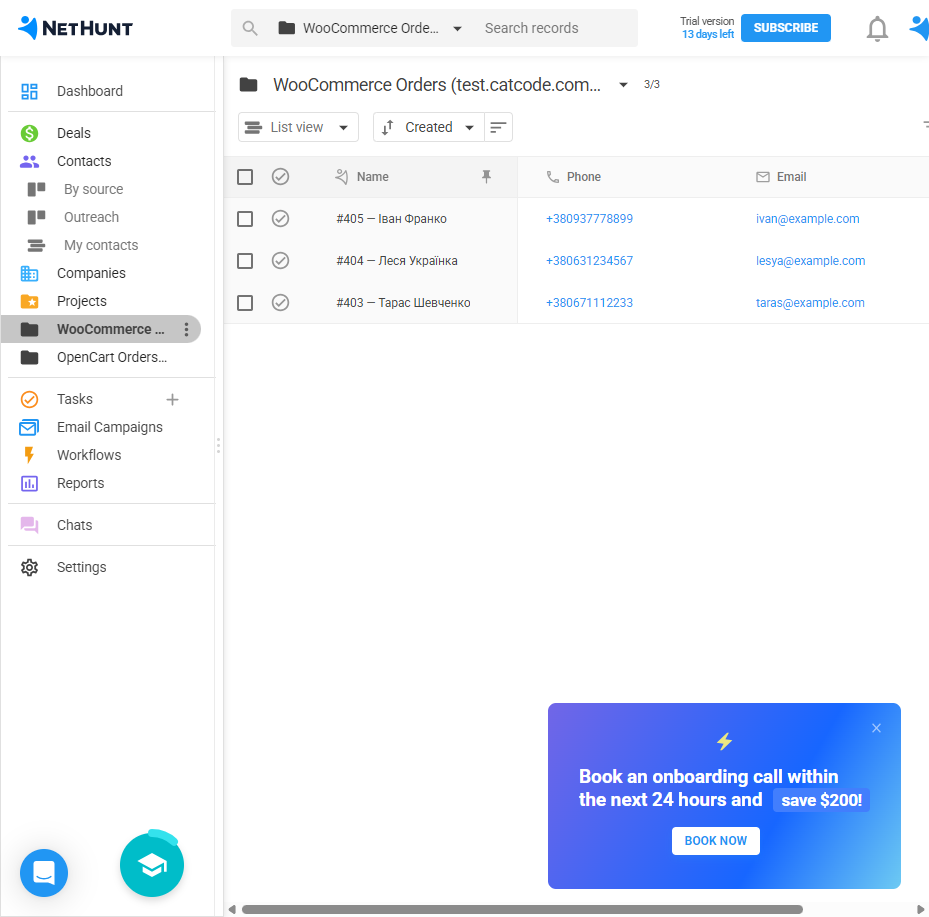Click the OpenCart Orders folder icon
929x917 pixels.
click(x=29, y=357)
